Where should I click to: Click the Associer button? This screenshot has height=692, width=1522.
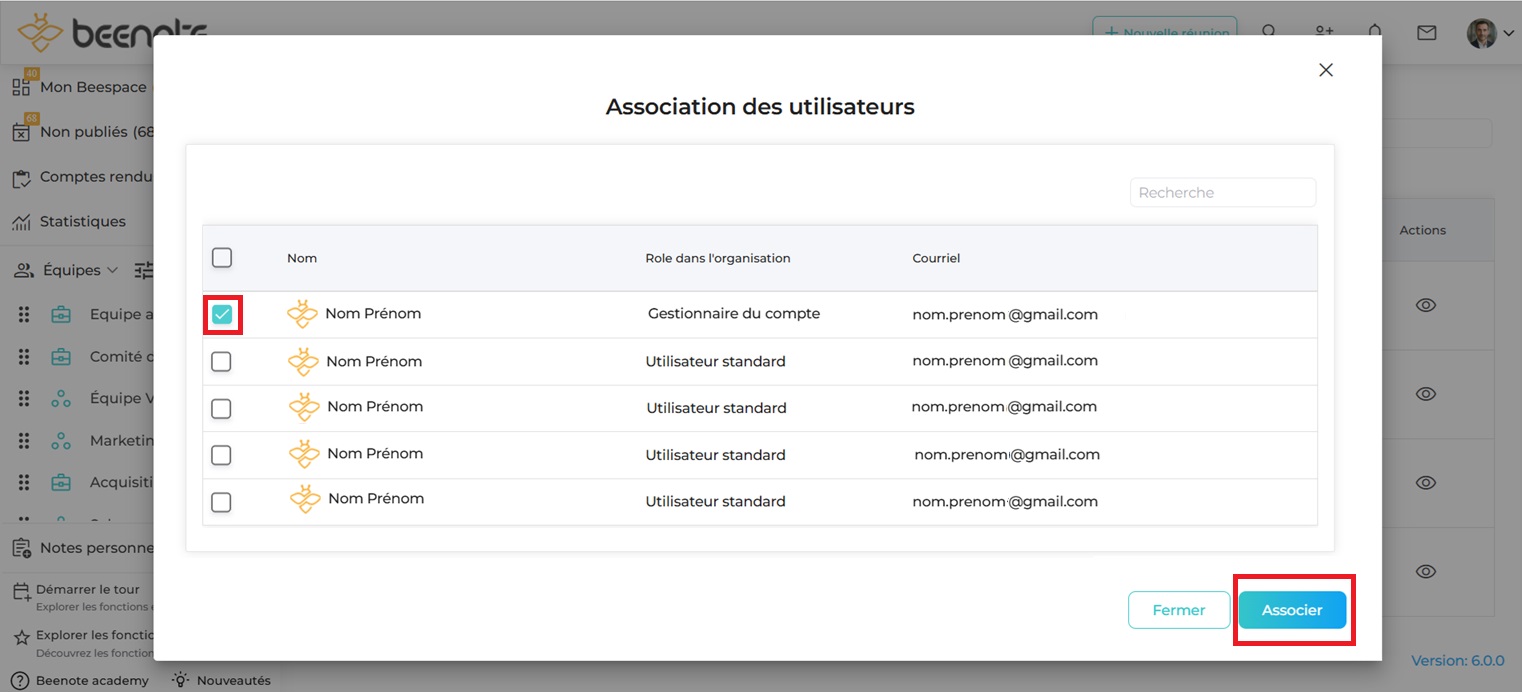click(1292, 610)
